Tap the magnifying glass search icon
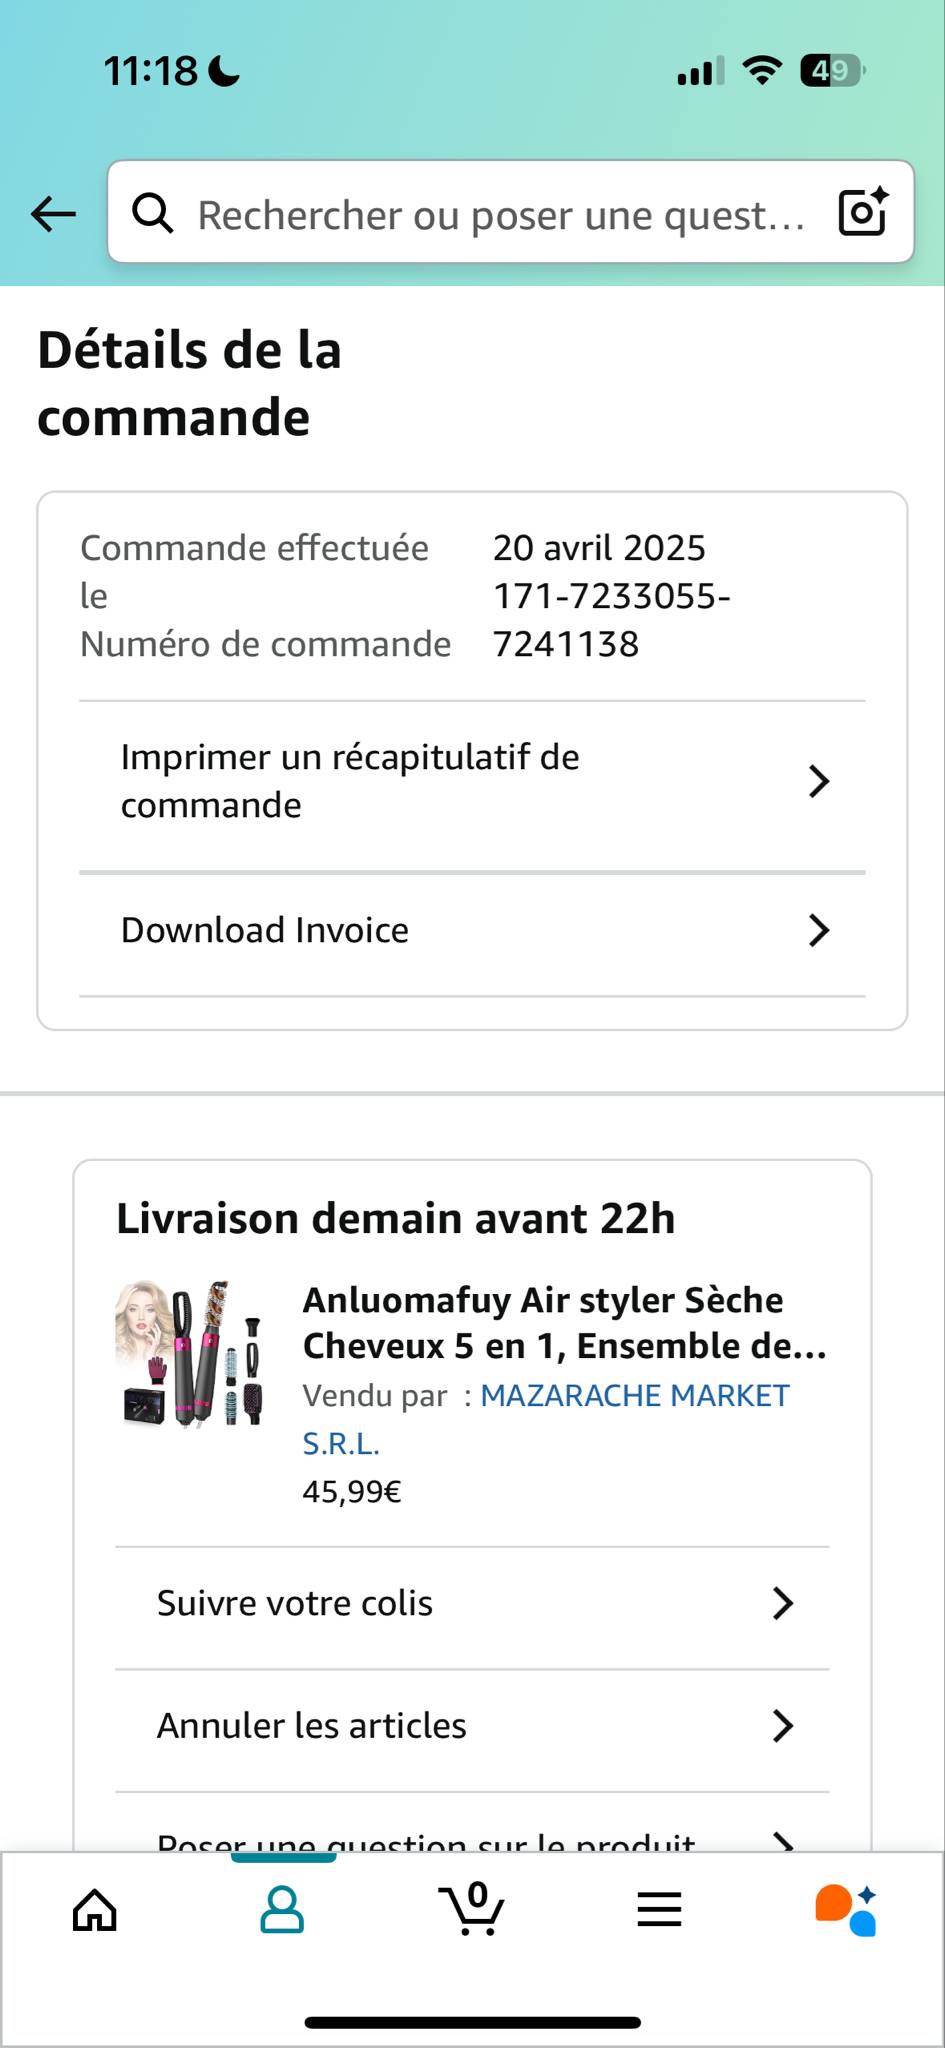Image resolution: width=945 pixels, height=2048 pixels. pos(153,213)
